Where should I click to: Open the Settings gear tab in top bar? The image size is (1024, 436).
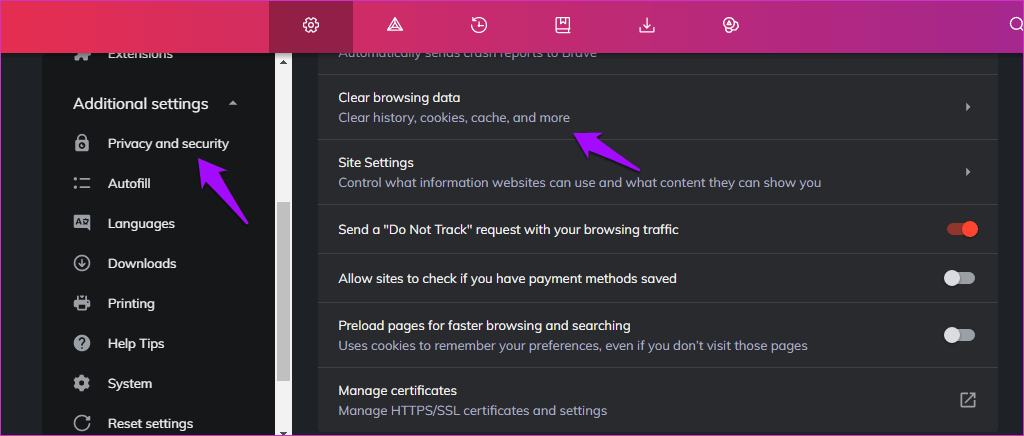[x=310, y=26]
